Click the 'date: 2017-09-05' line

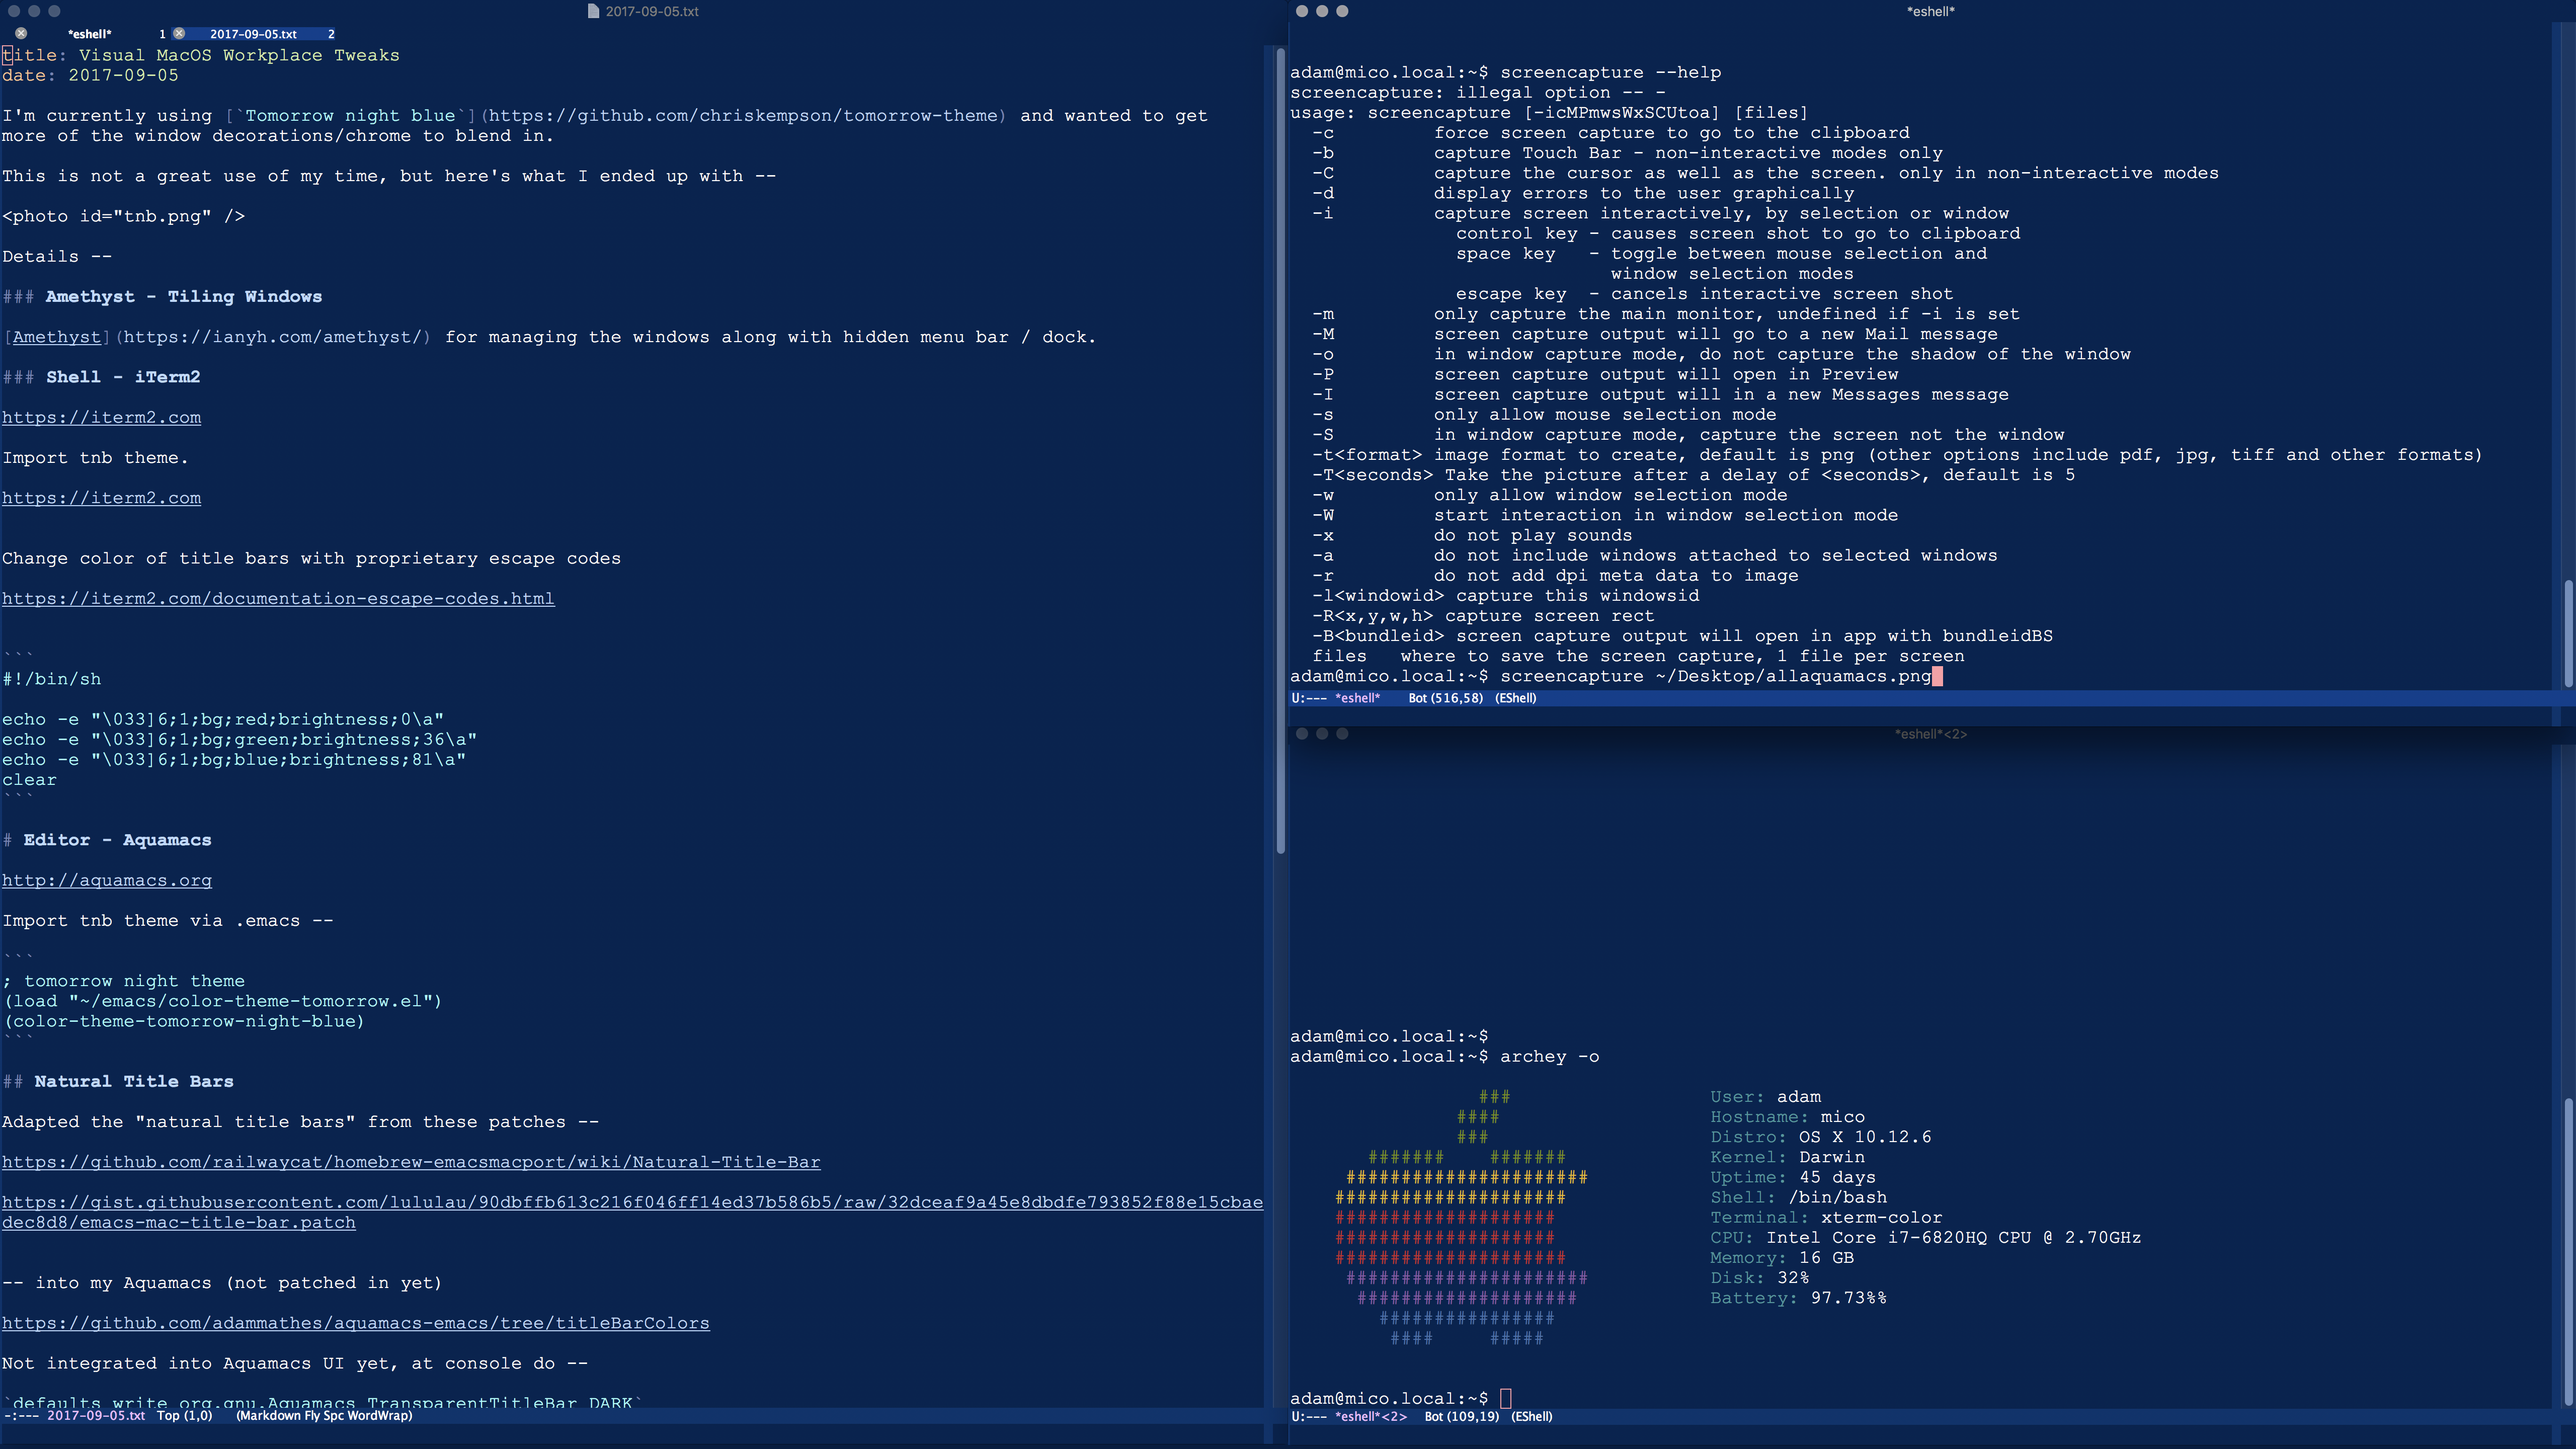(90, 75)
